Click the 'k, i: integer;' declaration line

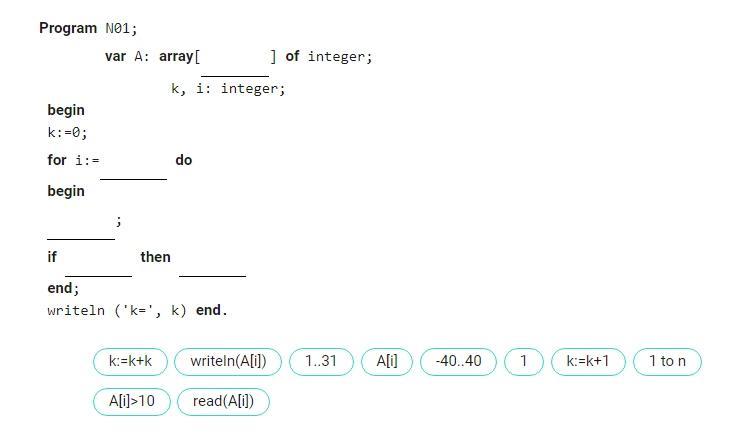[227, 89]
